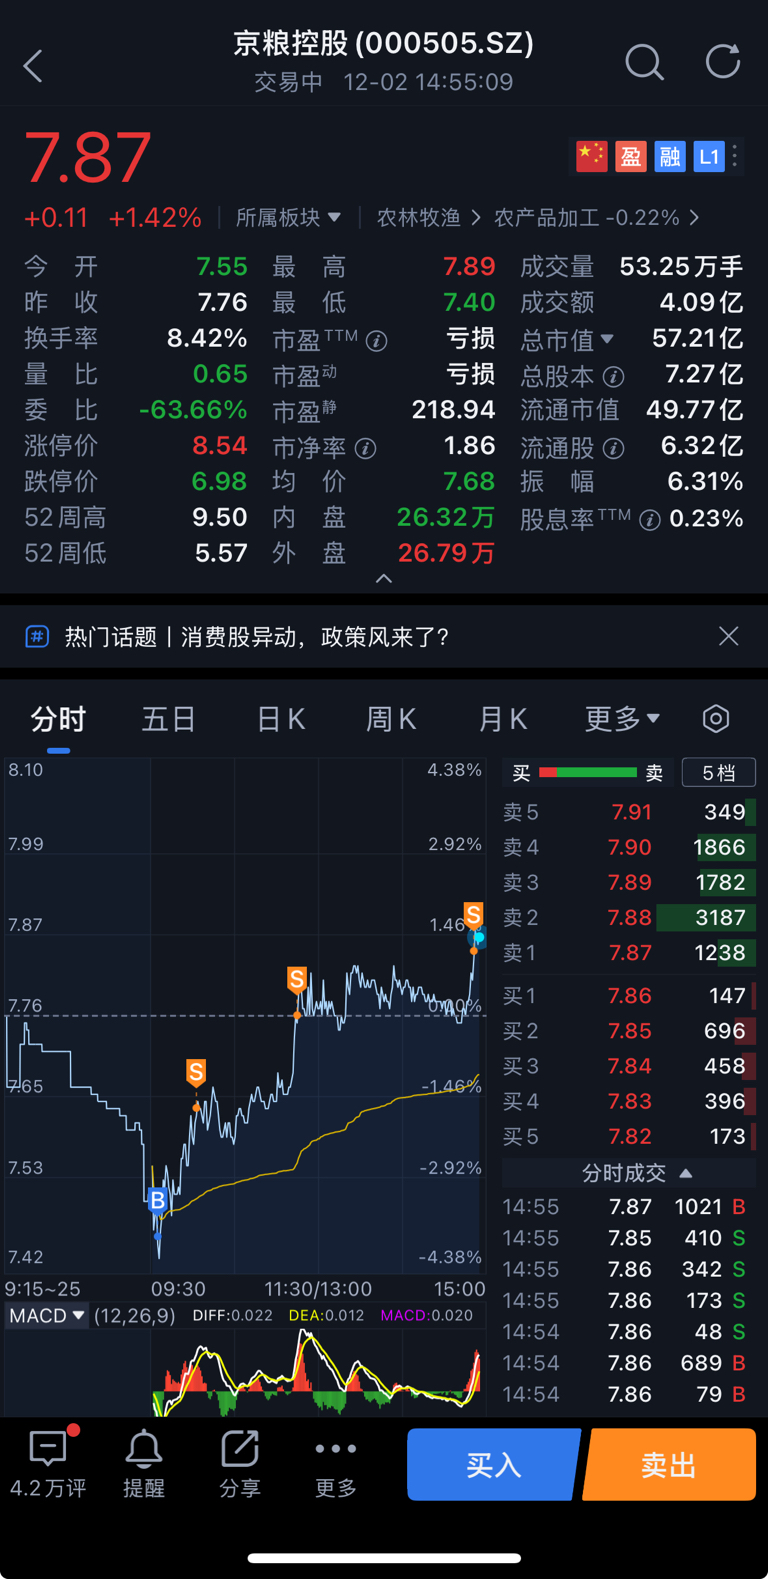
Task: Select the 买3 row at 7.84
Action: (x=628, y=1066)
